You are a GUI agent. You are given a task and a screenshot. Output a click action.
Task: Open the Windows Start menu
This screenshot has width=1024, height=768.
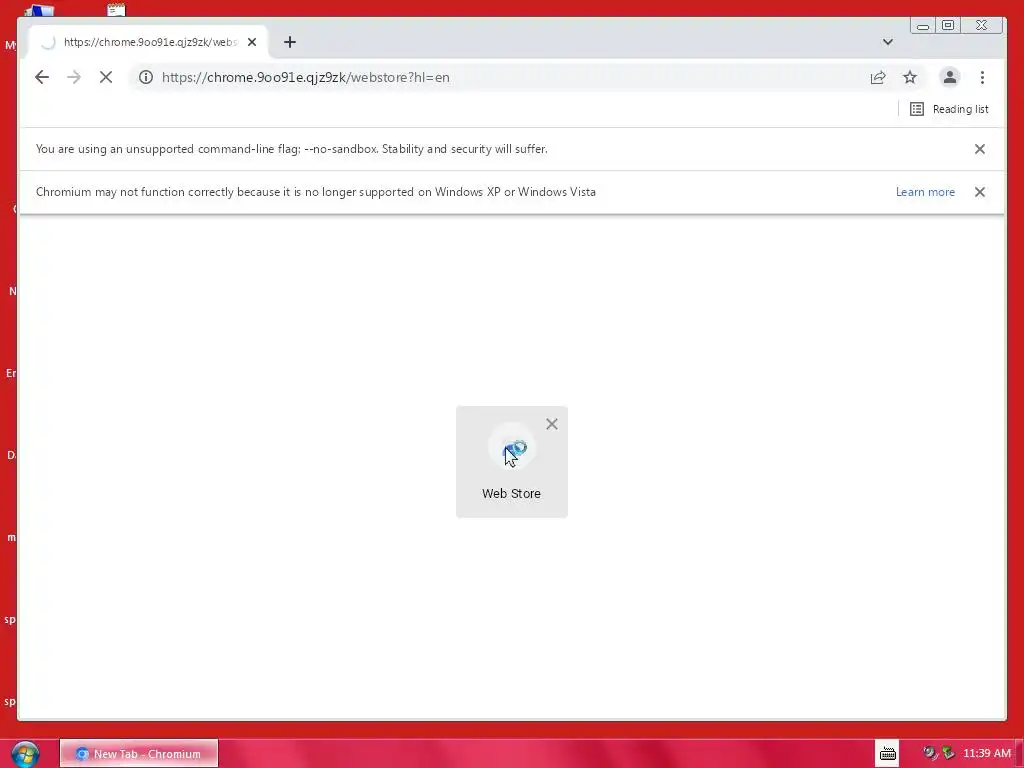coord(25,754)
